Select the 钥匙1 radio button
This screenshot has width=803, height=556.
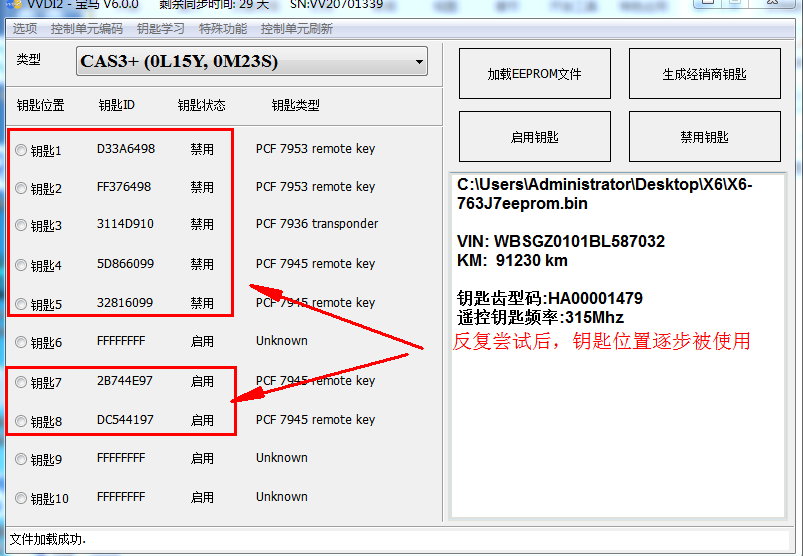[21, 151]
